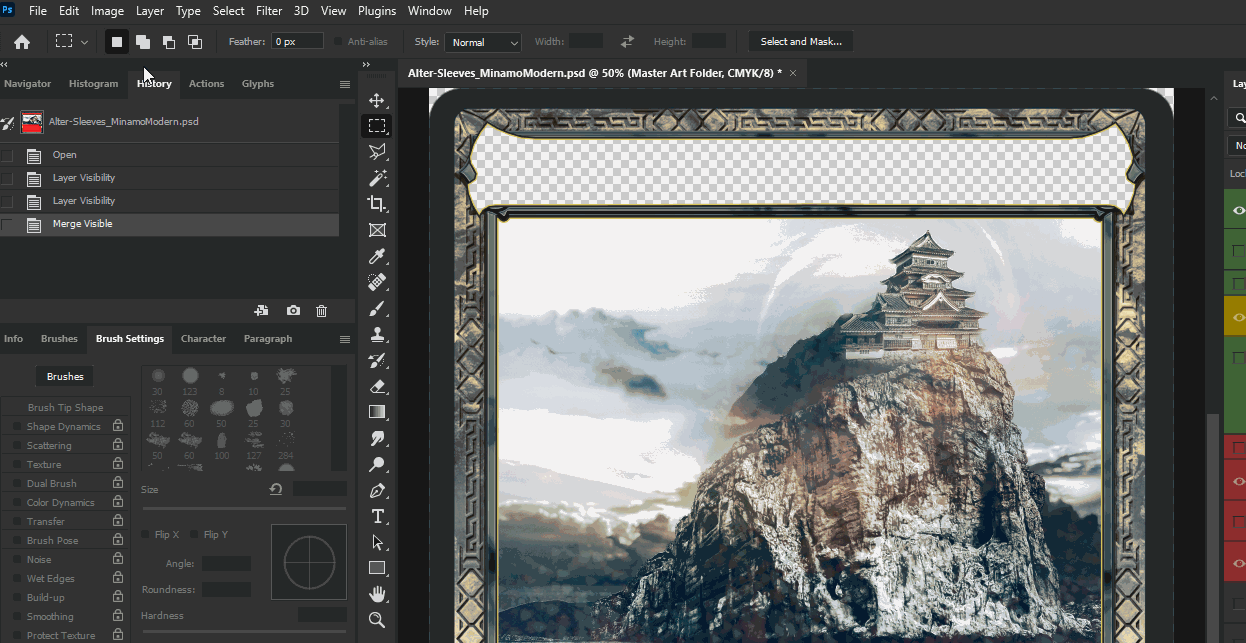Select the Magic Wand tool
The image size is (1246, 643).
point(377,178)
